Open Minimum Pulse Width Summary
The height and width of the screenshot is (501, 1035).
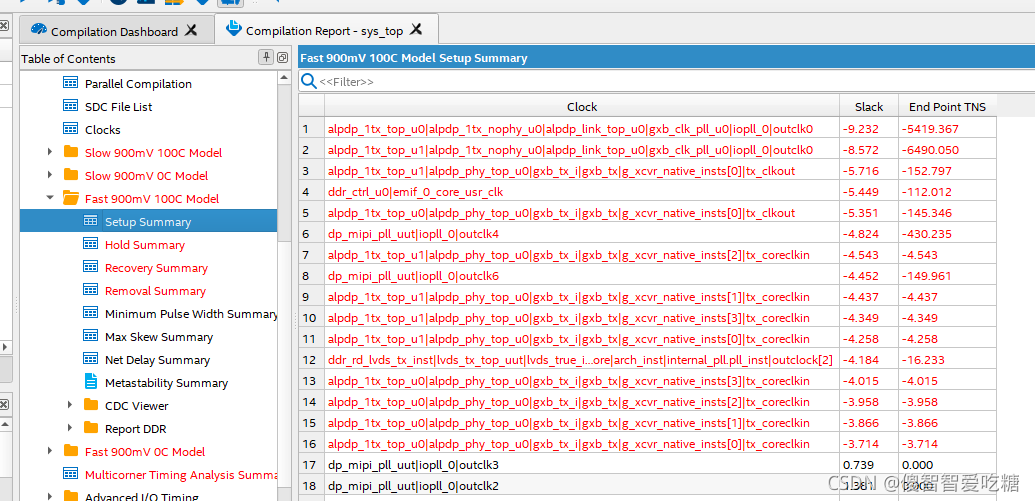click(191, 314)
